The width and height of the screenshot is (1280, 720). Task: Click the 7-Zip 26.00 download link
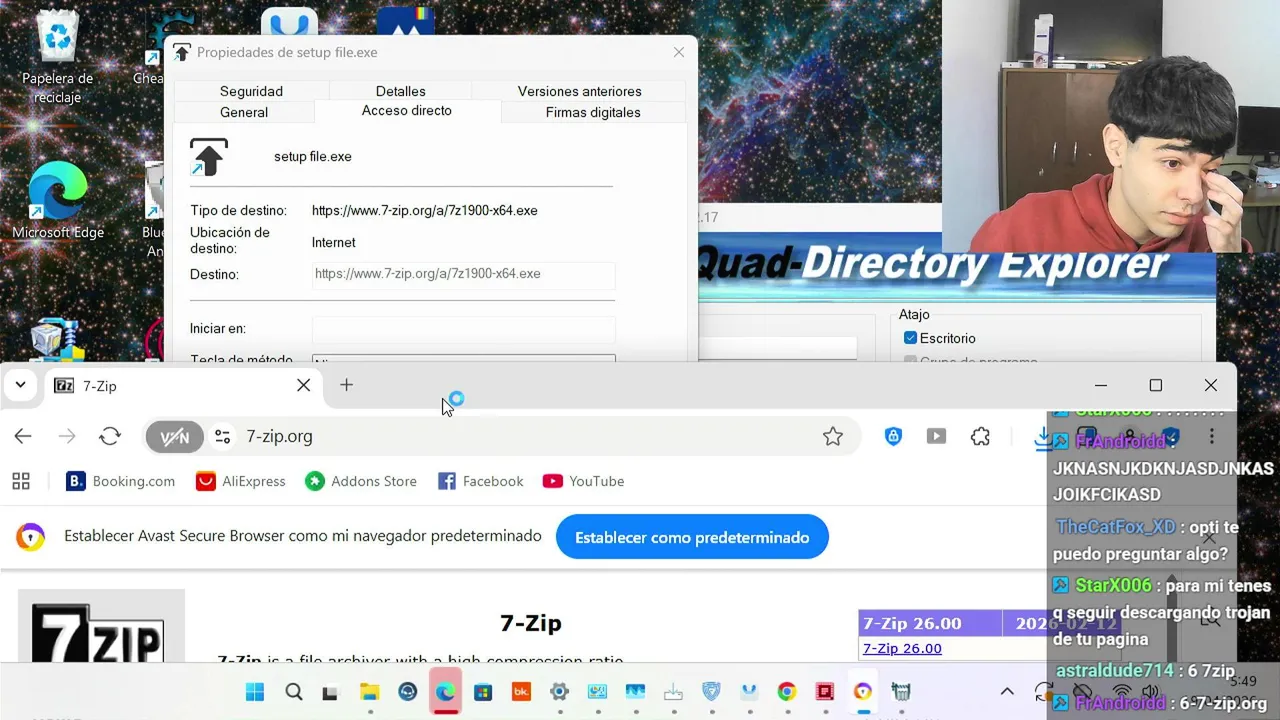pyautogui.click(x=902, y=648)
